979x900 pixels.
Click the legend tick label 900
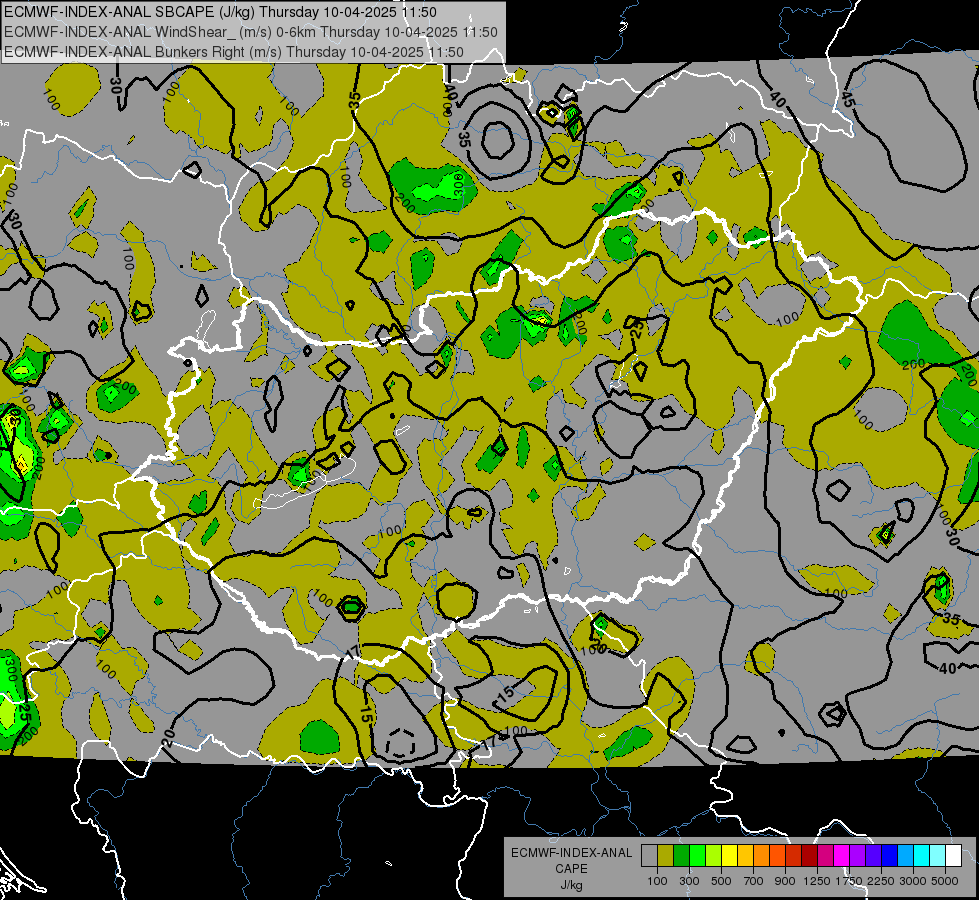tap(785, 881)
